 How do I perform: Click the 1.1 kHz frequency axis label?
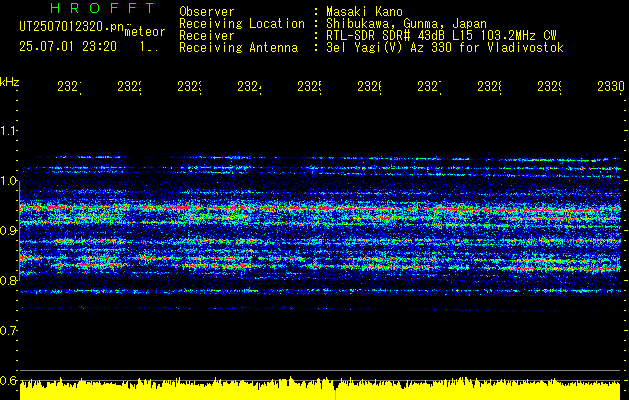[8, 130]
